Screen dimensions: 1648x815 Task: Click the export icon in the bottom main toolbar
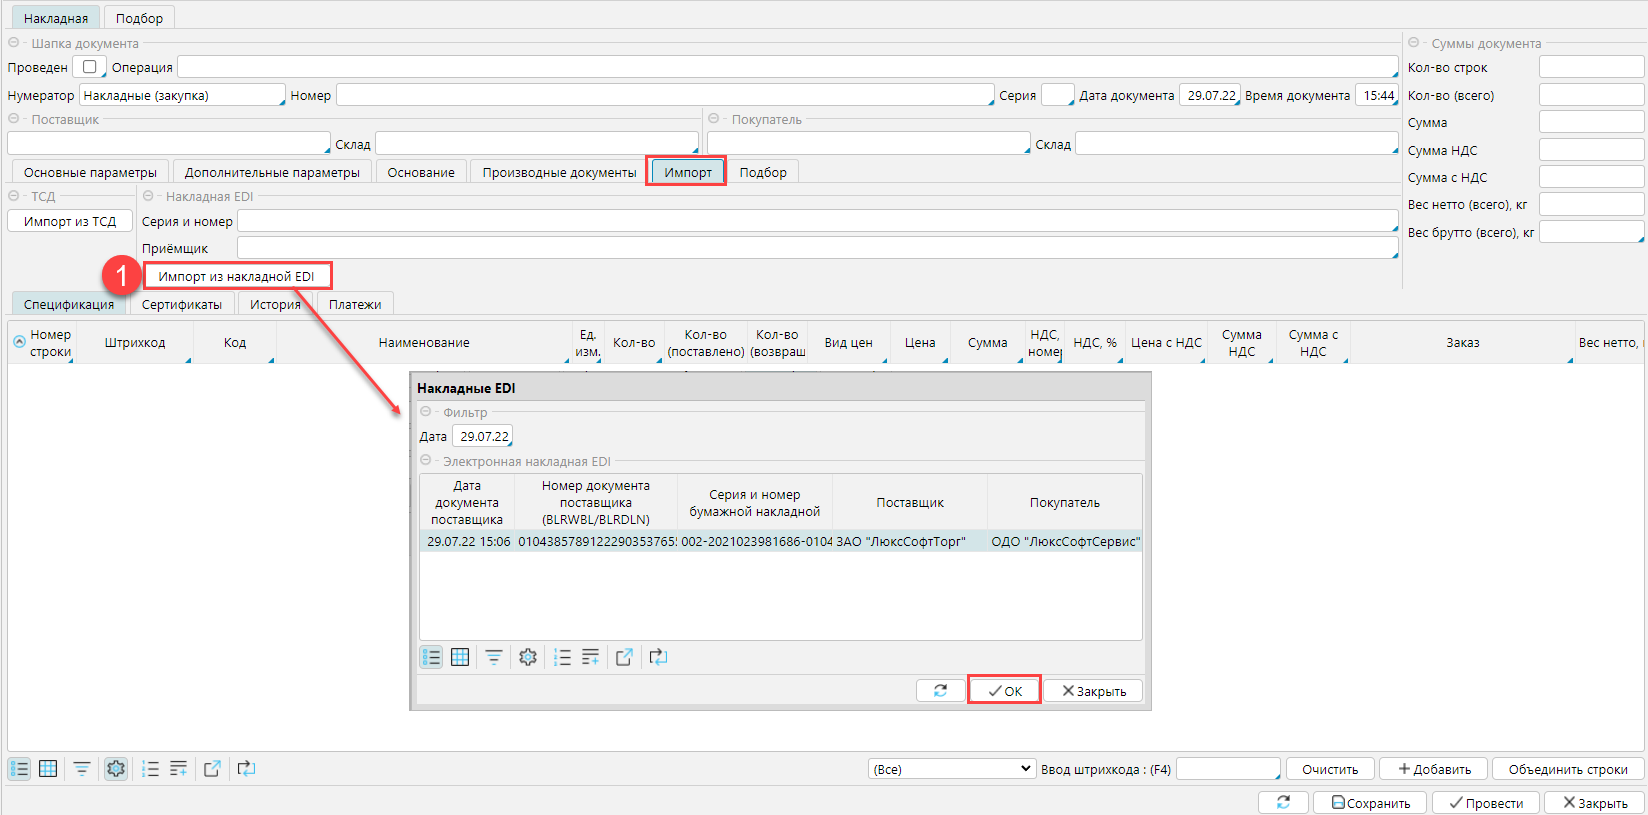click(x=212, y=769)
